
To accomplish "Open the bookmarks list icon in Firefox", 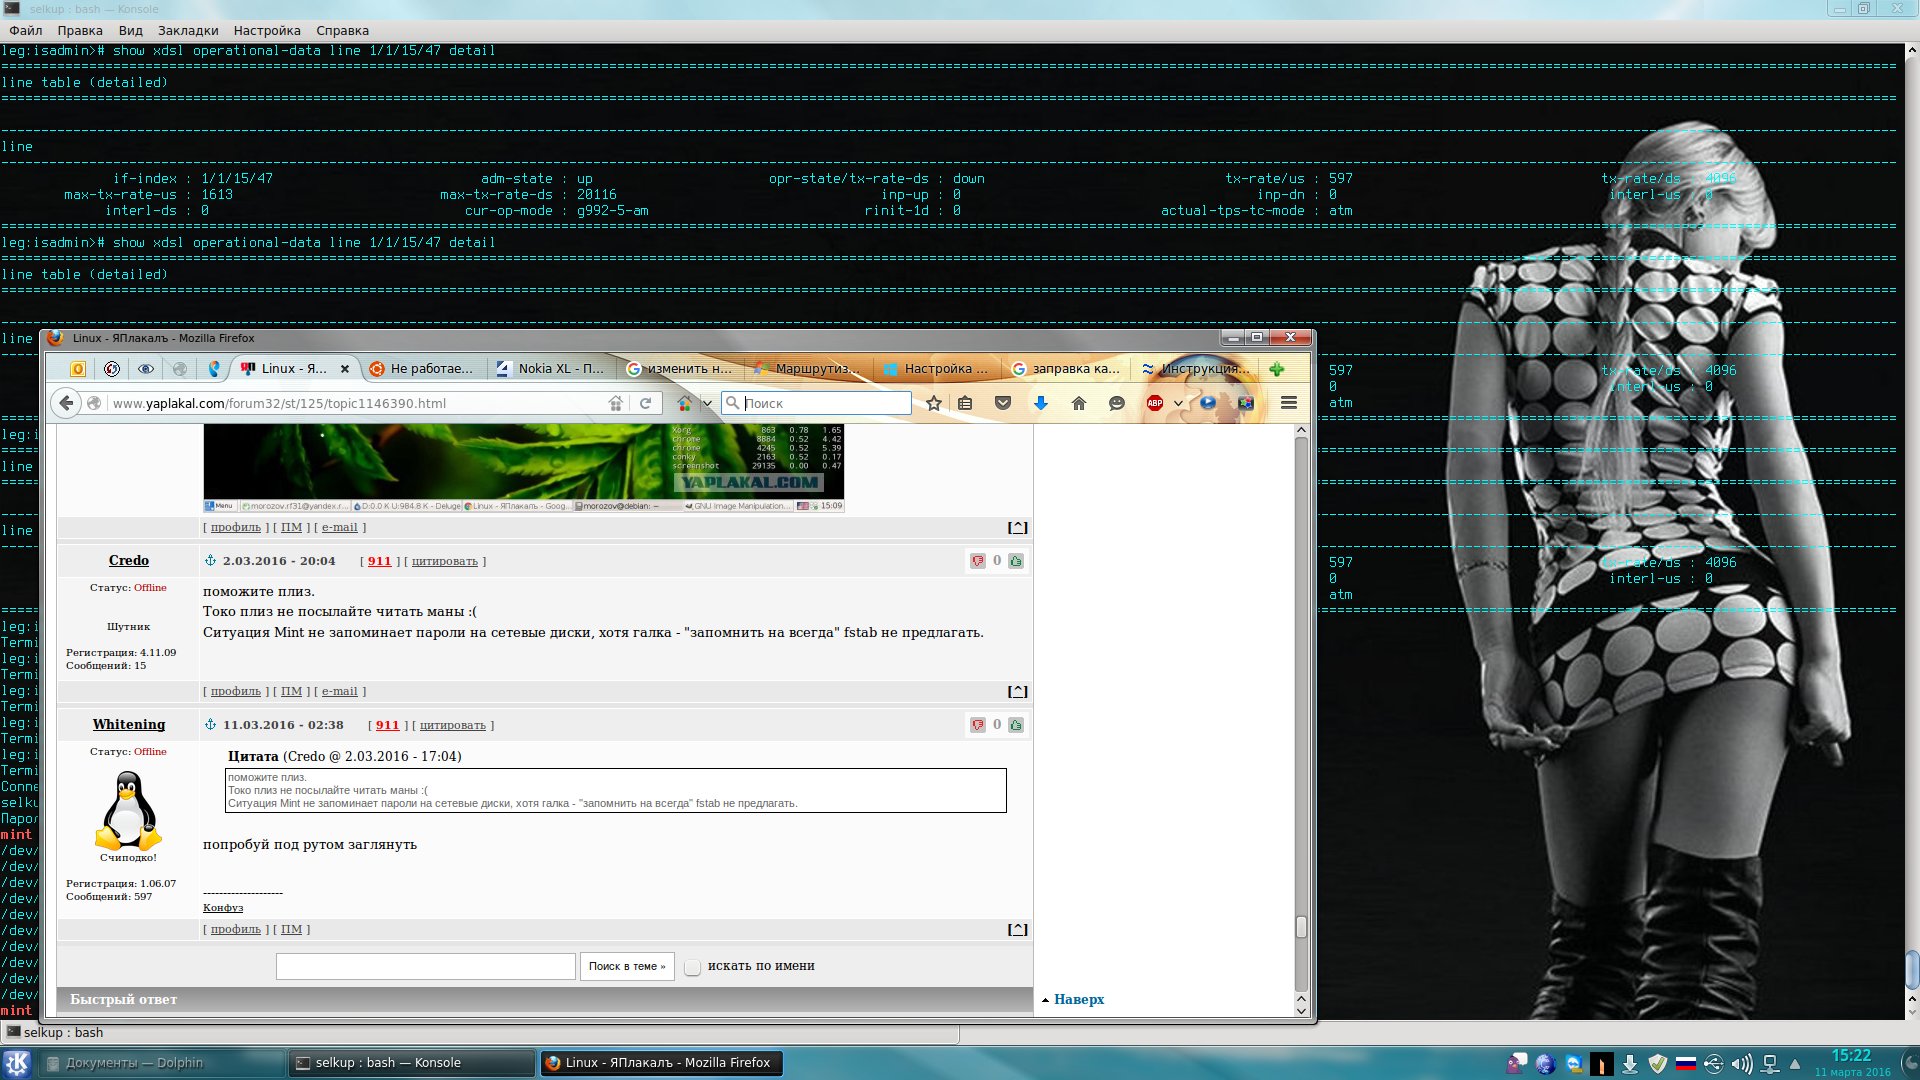I will click(965, 403).
